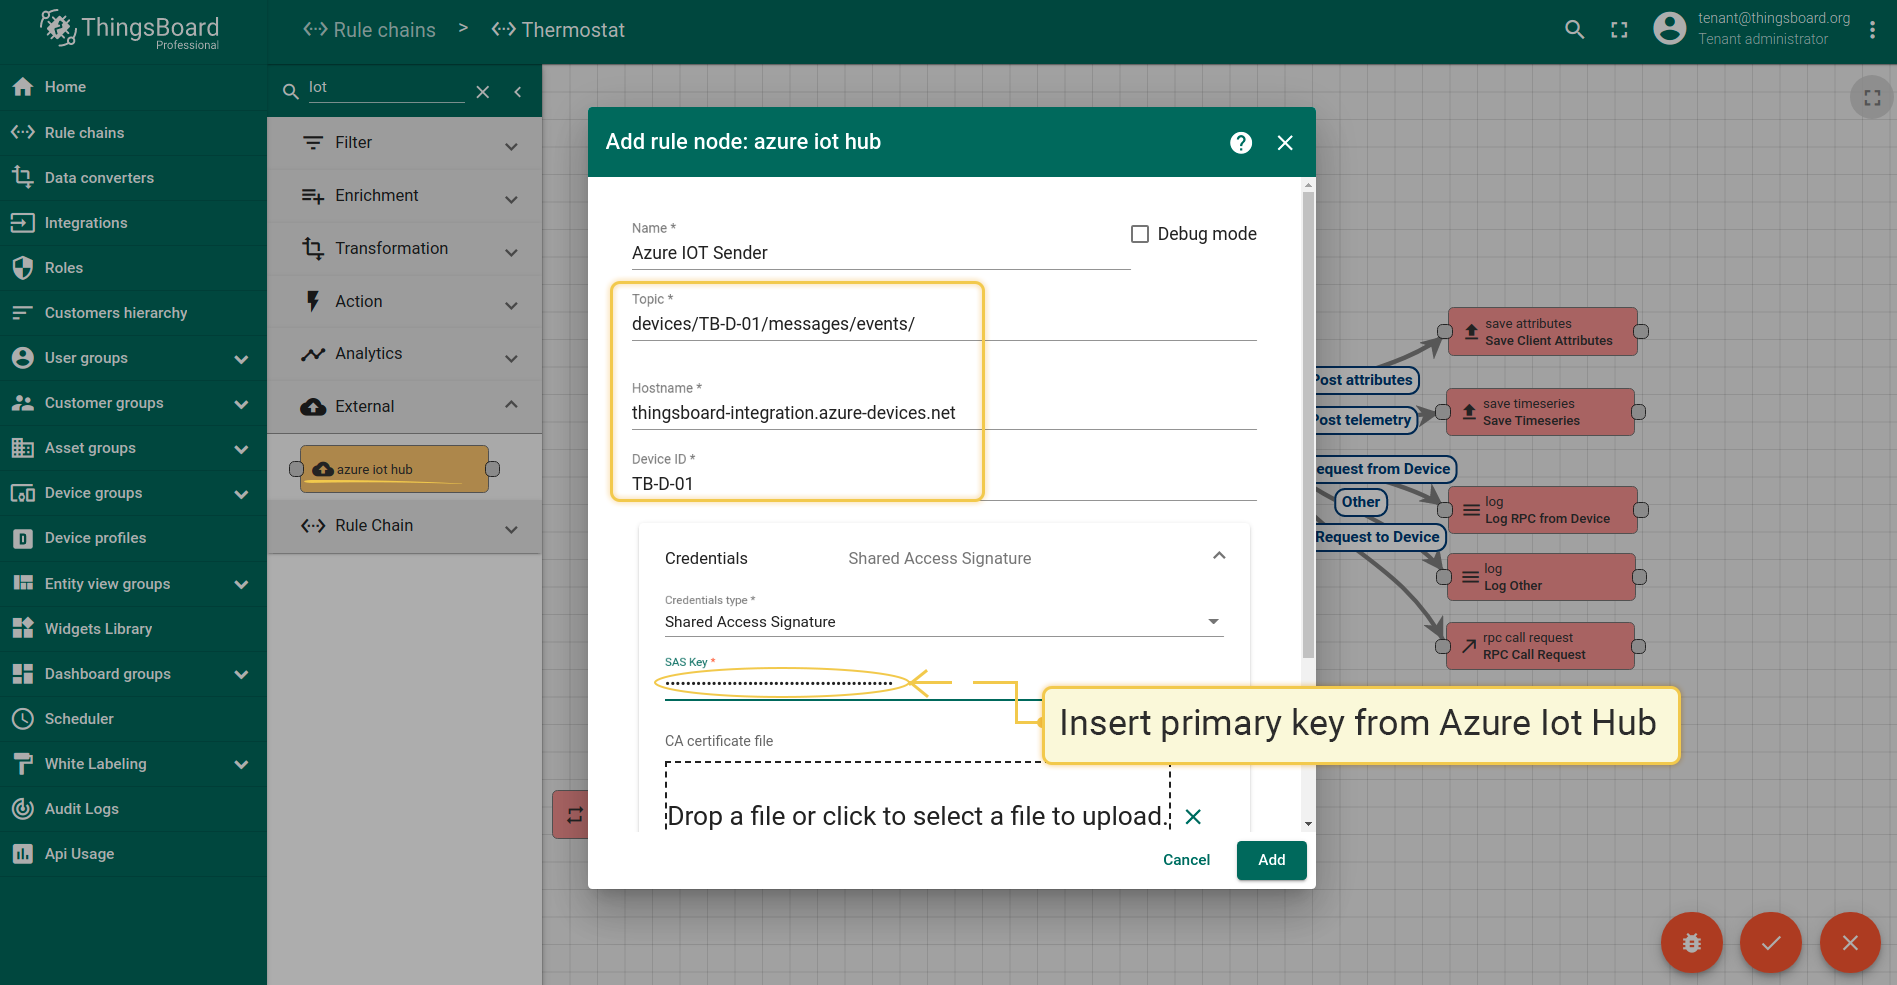Image resolution: width=1897 pixels, height=985 pixels.
Task: Collapse the Credentials panel chevron
Action: pos(1219,556)
